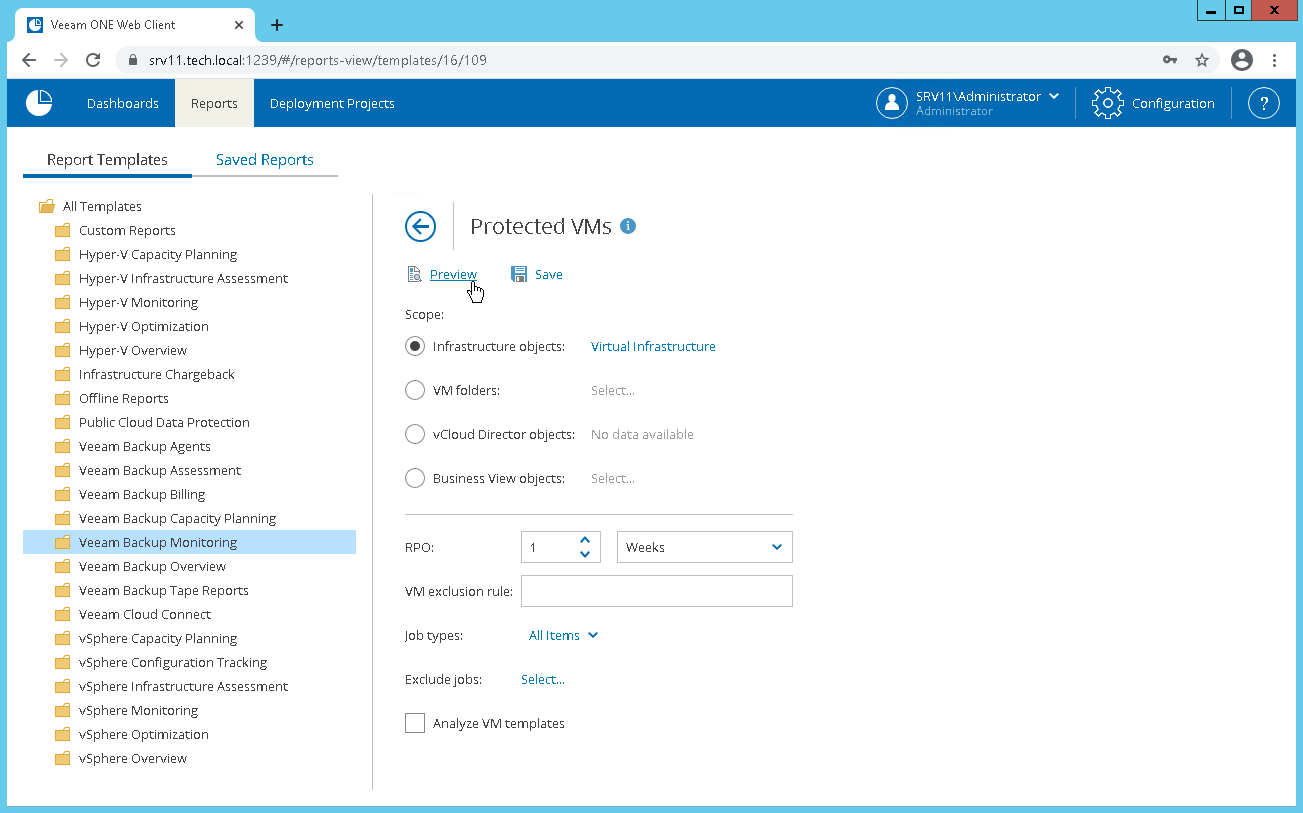Screen dimensions: 1303x813
Task: Click the vSphere Overview folder icon
Action: point(62,758)
